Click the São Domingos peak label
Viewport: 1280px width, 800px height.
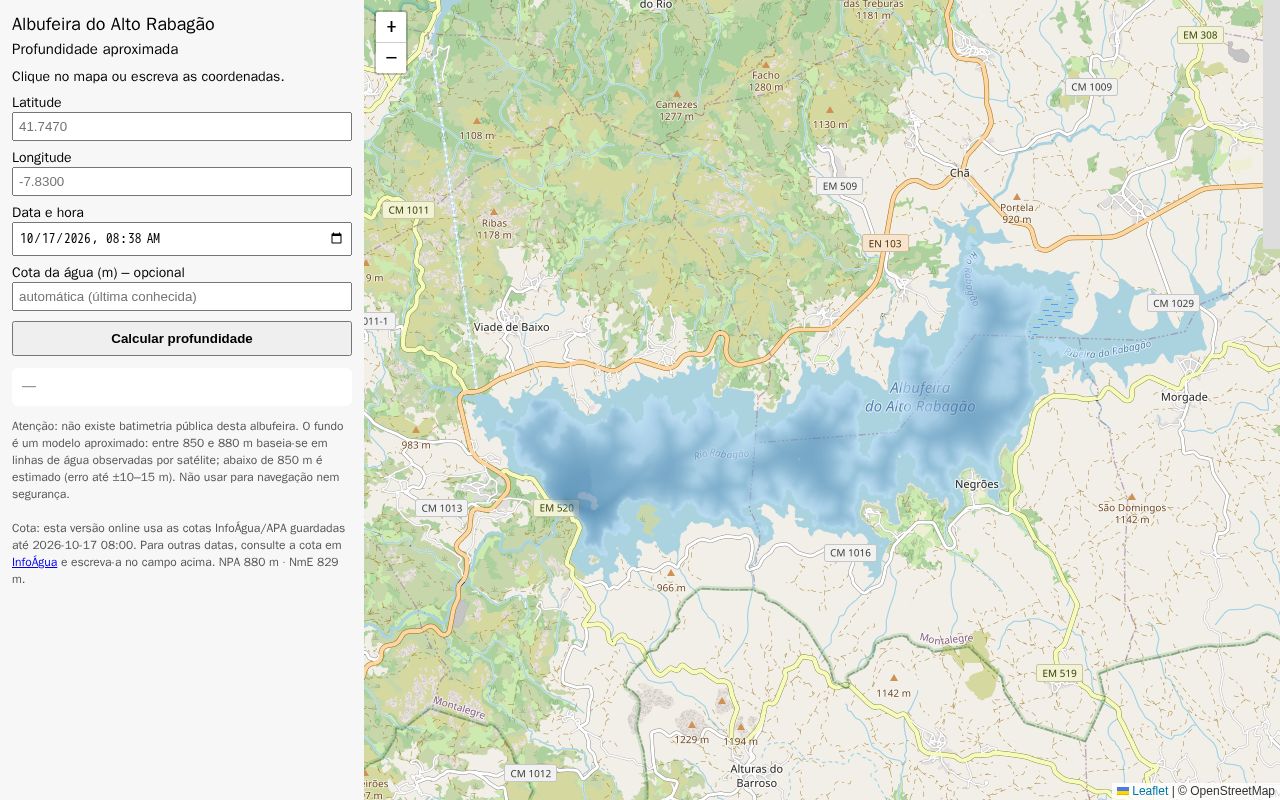[x=1132, y=513]
